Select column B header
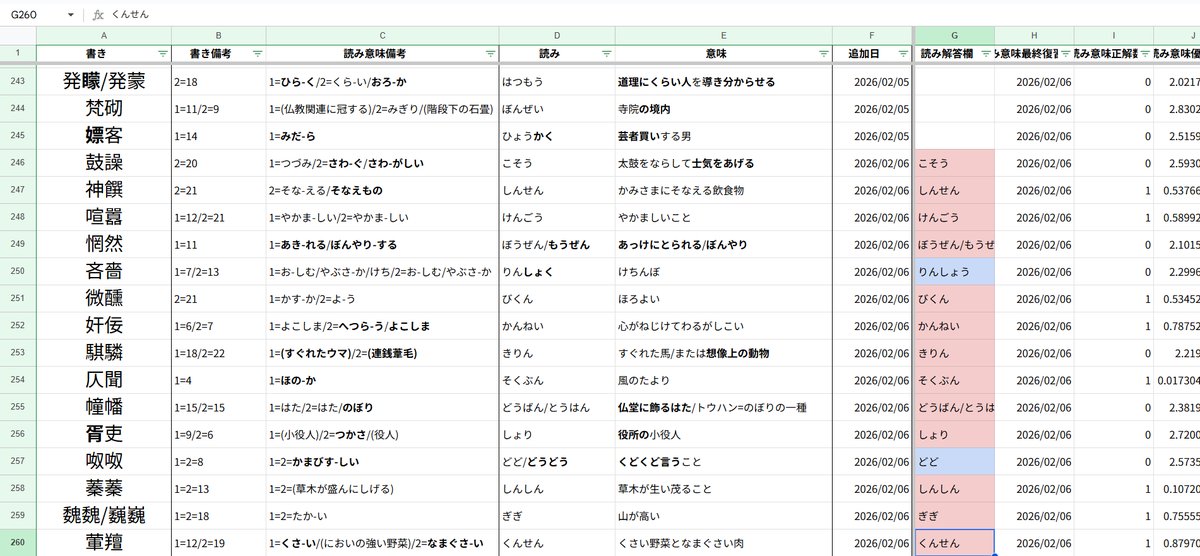Image resolution: width=1200 pixels, height=556 pixels. pos(218,35)
